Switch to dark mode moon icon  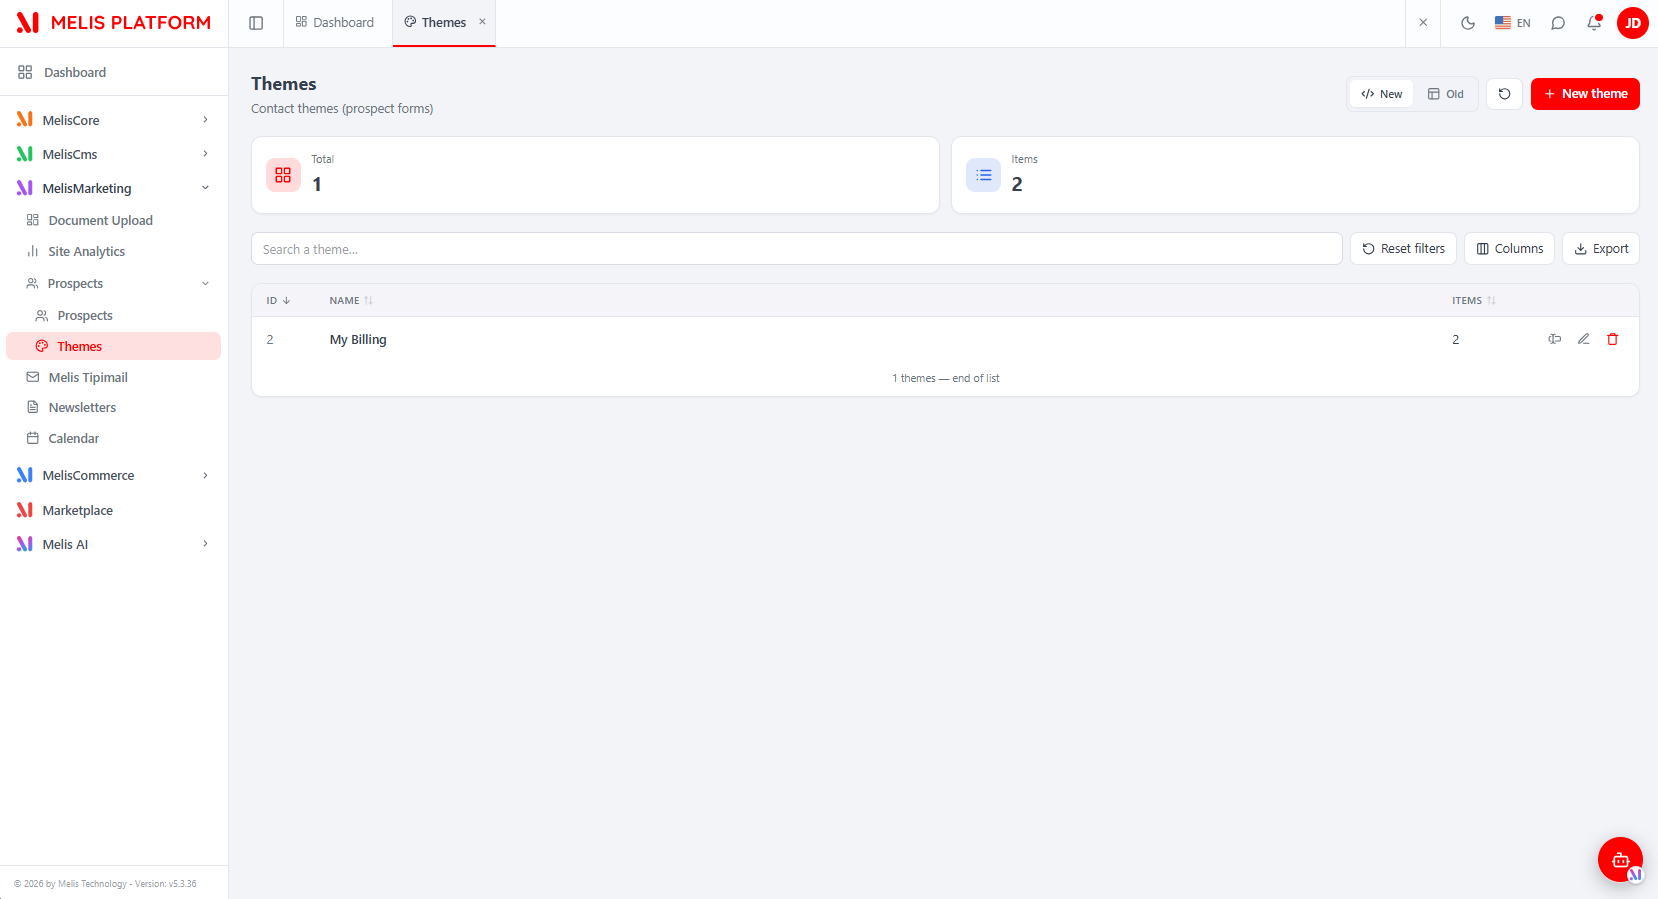(1468, 23)
